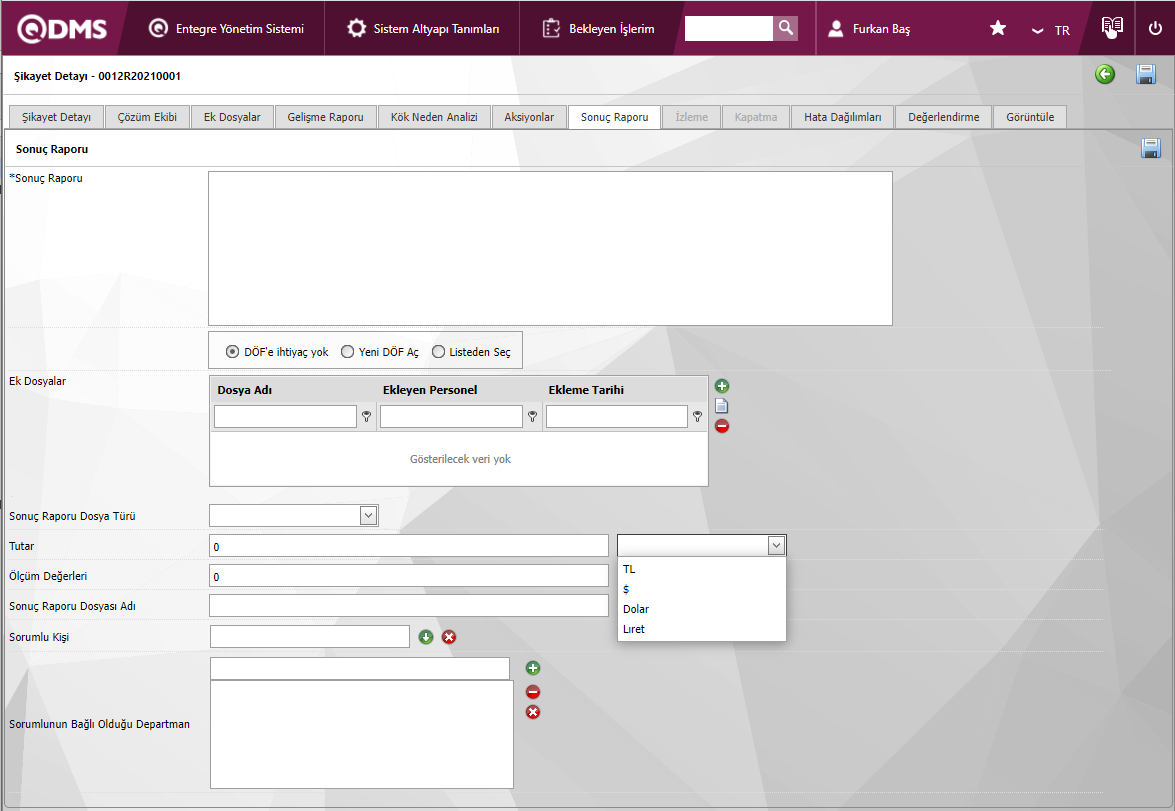The width and height of the screenshot is (1175, 811).
Task: Click the power logout icon
Action: [1155, 29]
